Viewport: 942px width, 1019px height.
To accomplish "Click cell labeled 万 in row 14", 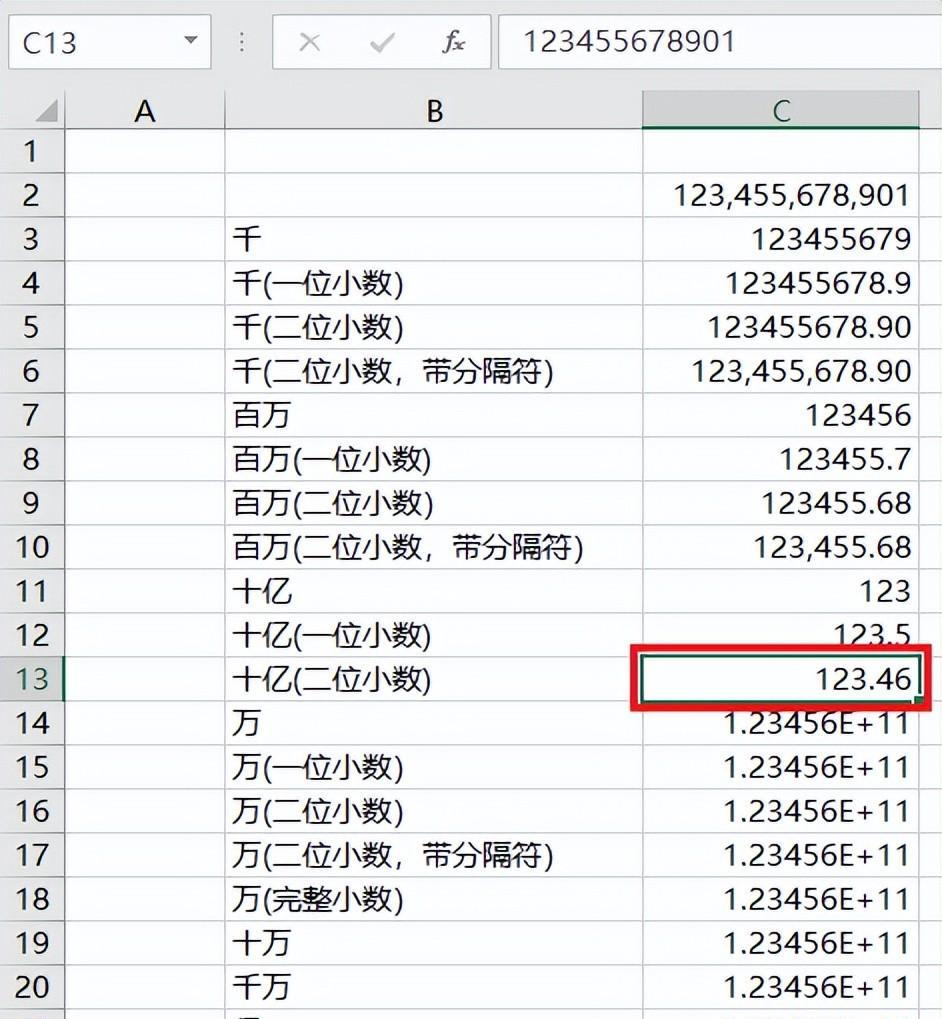I will pos(434,723).
